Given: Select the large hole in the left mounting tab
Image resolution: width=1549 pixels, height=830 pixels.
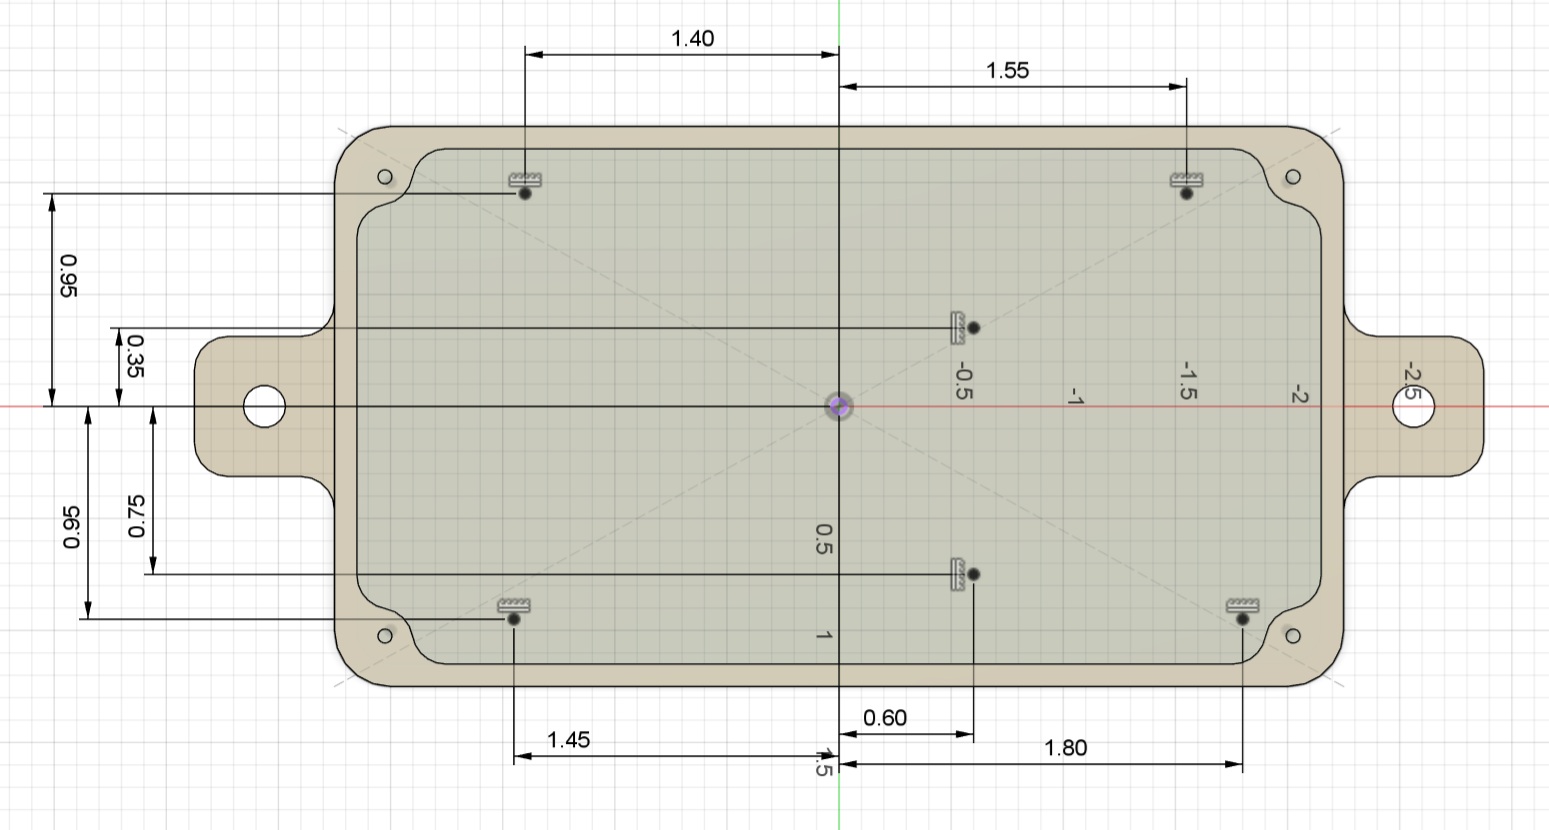Looking at the screenshot, I should (x=265, y=406).
